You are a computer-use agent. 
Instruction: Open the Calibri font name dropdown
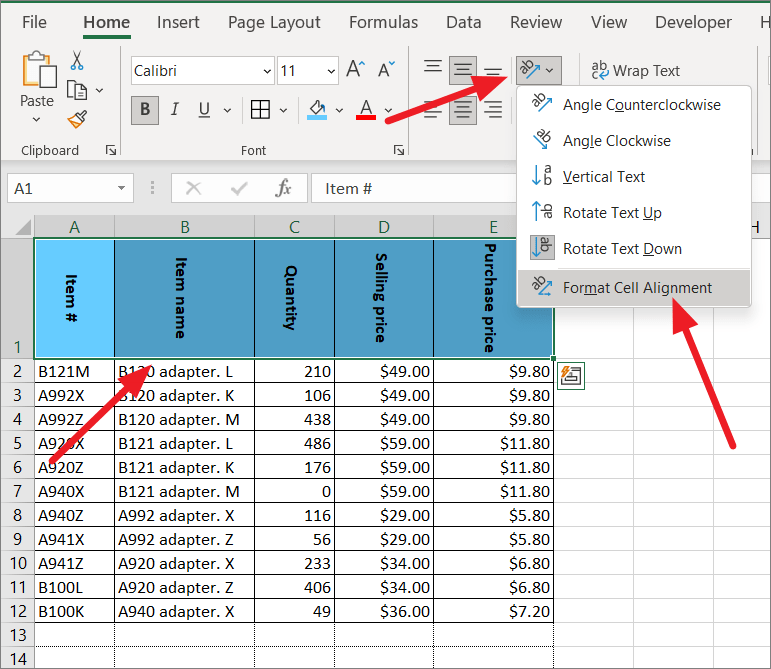pyautogui.click(x=267, y=71)
